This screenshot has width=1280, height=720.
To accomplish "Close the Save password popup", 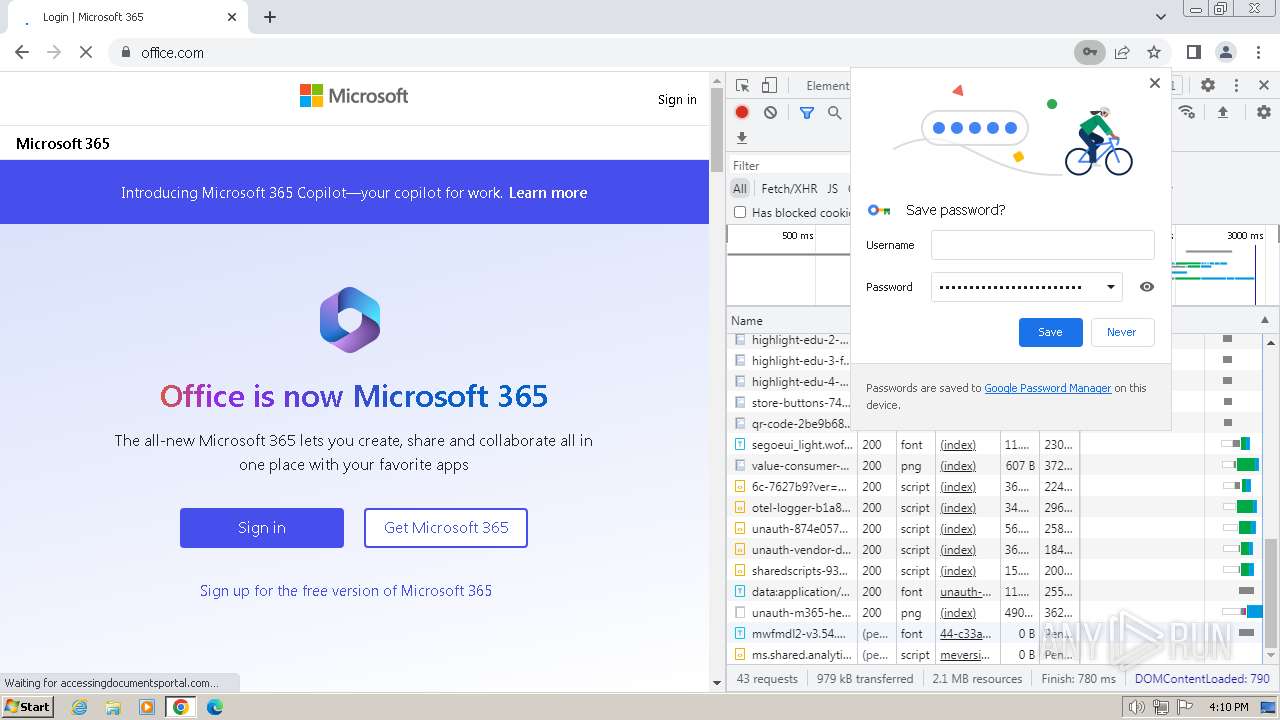I will (1155, 83).
